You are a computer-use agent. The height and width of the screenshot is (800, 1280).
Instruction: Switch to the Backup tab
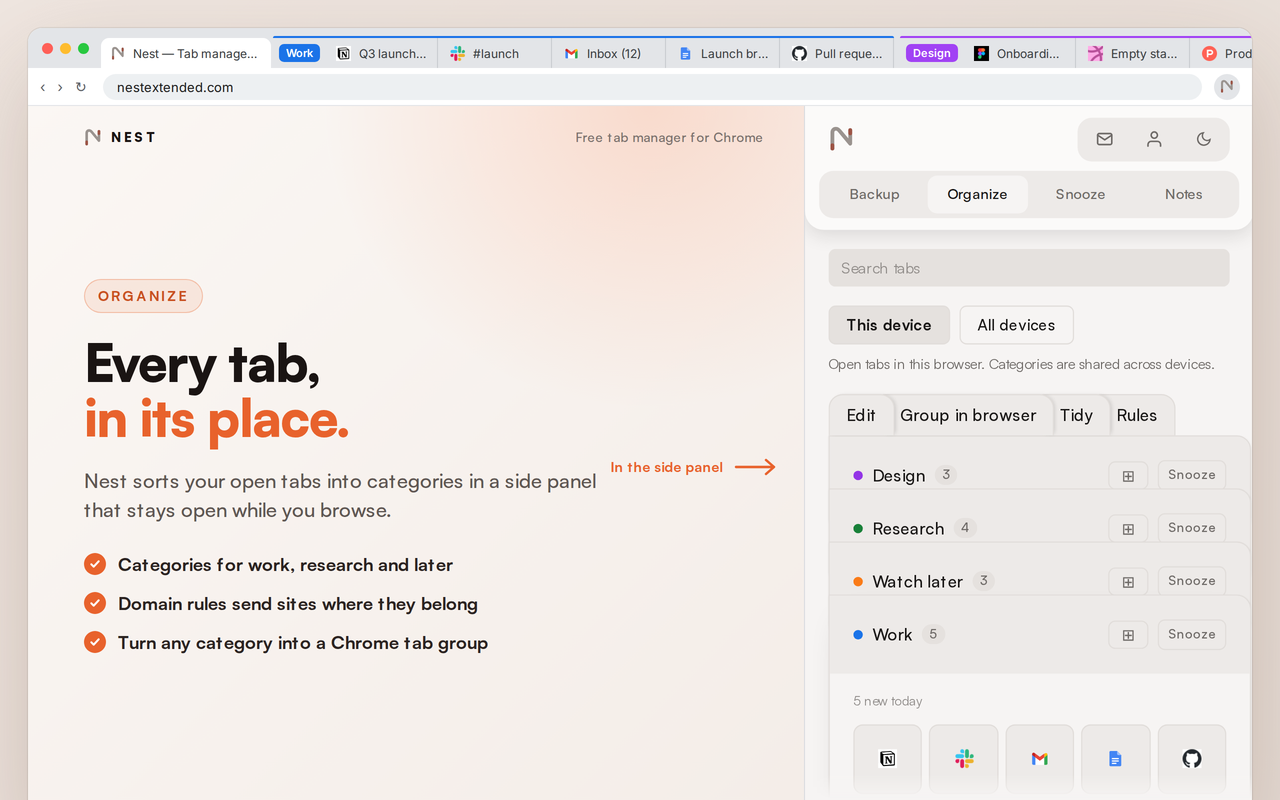pos(875,194)
